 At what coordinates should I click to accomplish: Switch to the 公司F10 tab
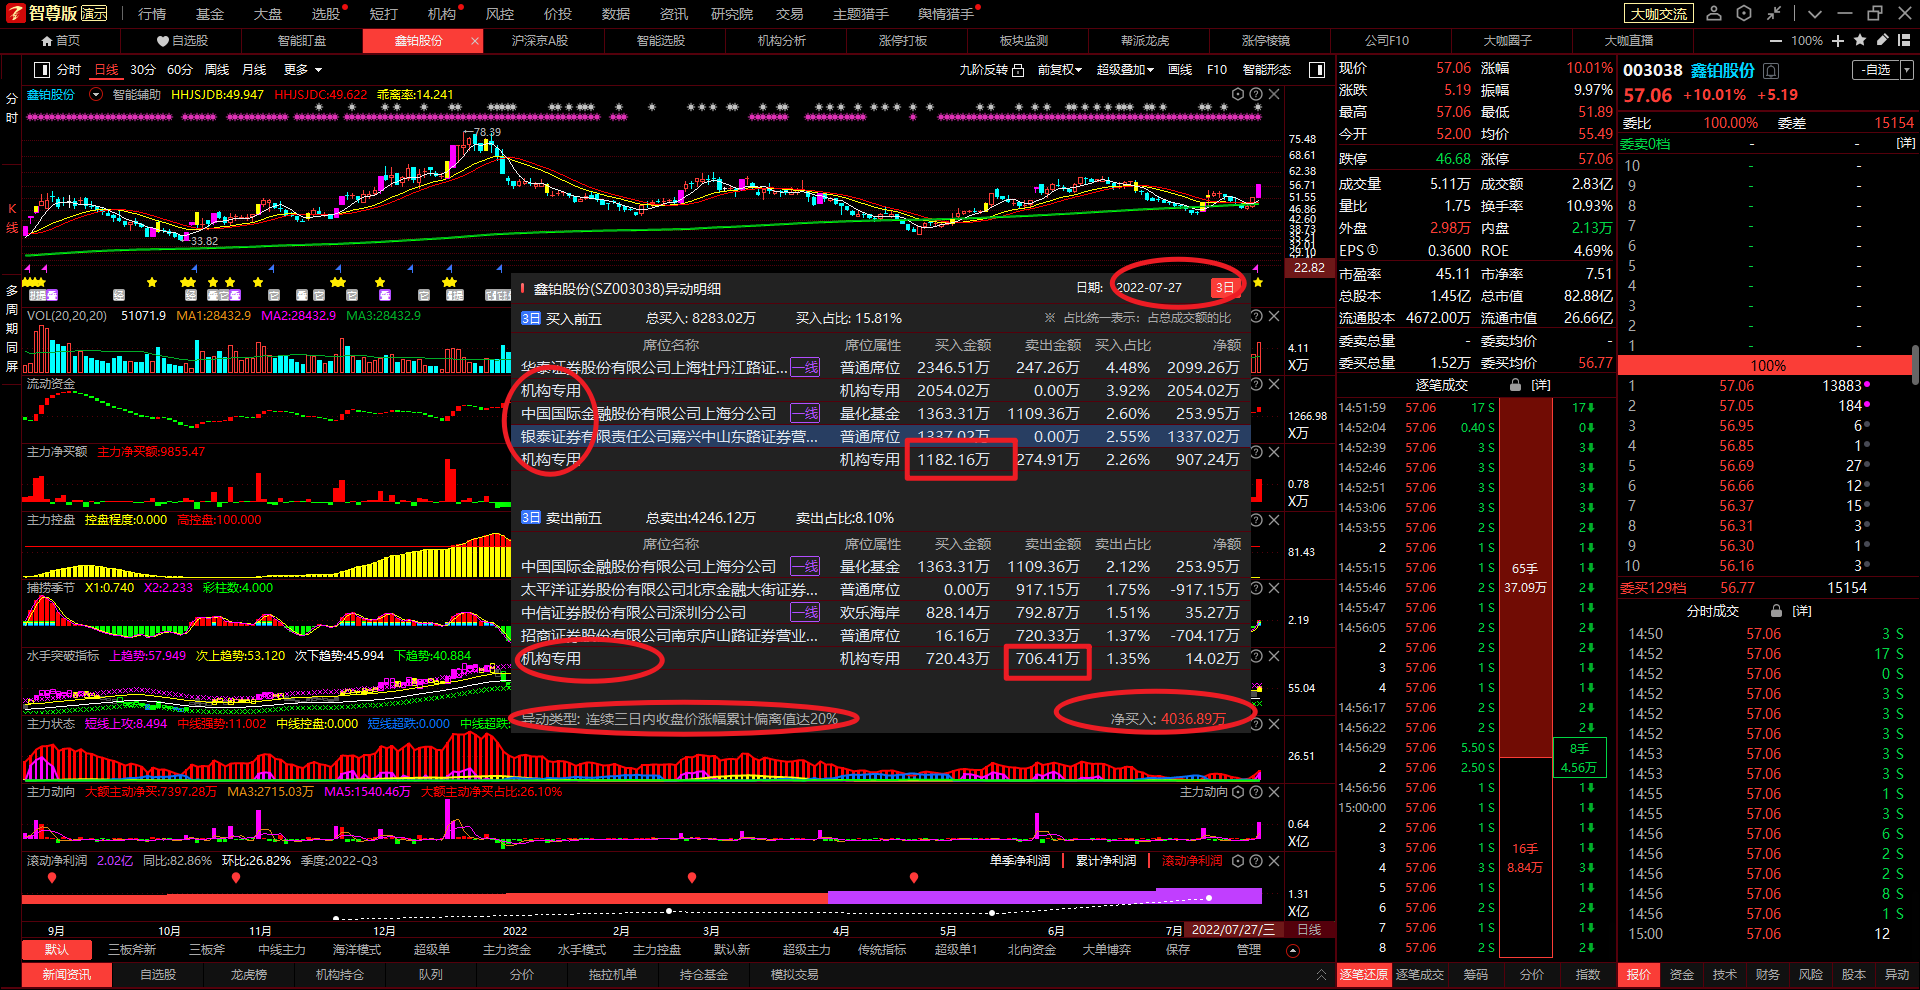[1387, 41]
